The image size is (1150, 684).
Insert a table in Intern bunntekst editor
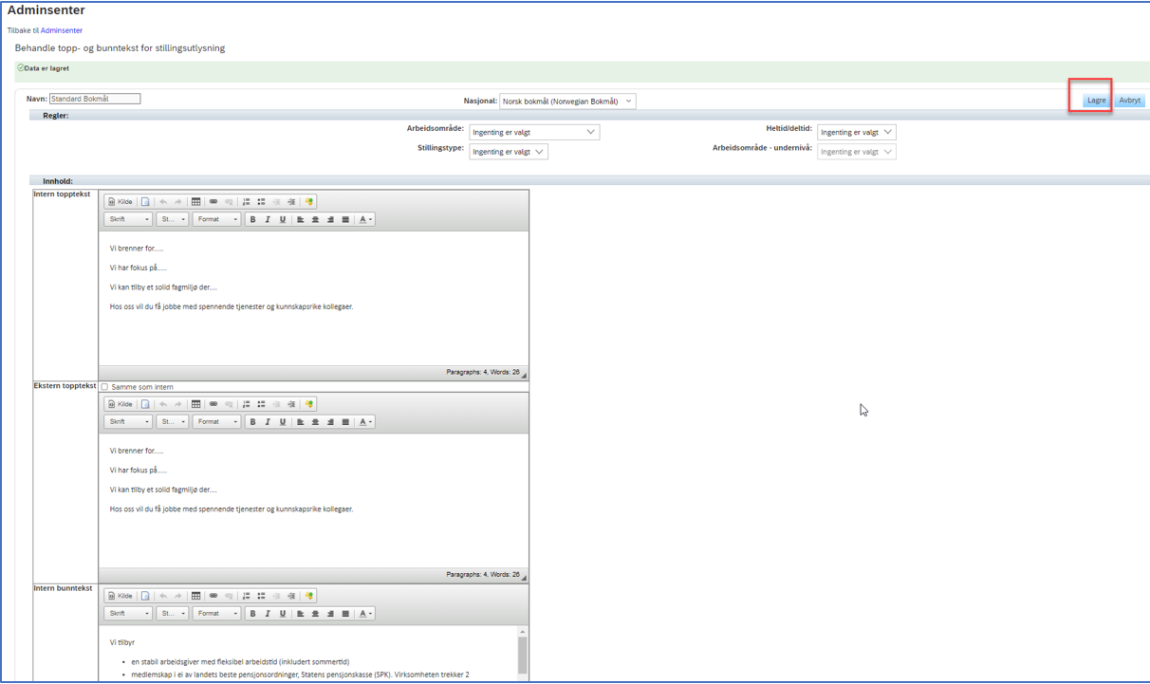tap(196, 596)
